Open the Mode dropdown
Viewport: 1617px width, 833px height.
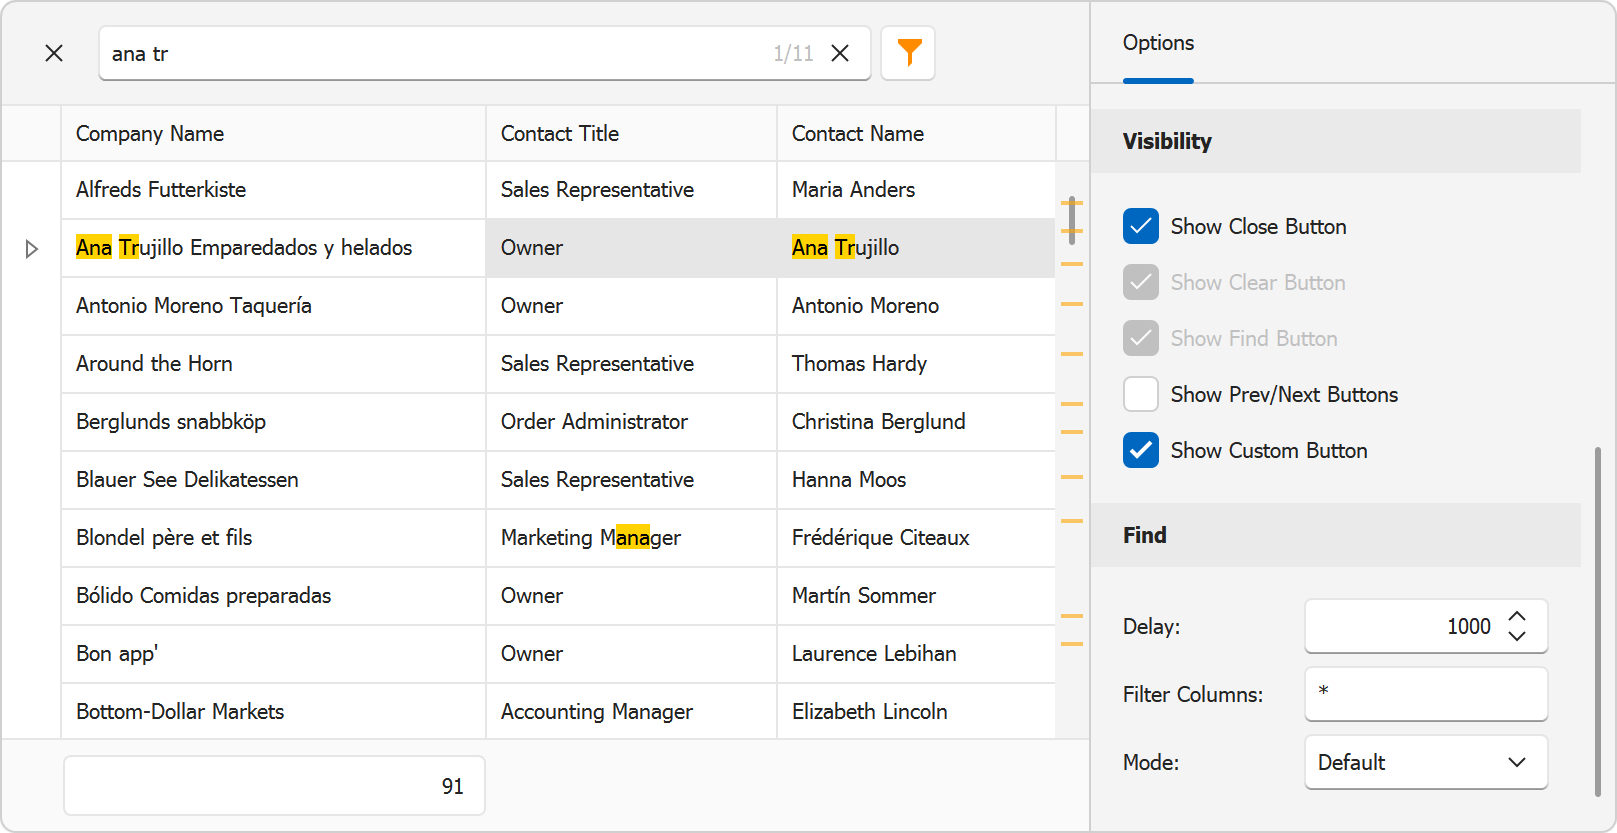coord(1425,762)
